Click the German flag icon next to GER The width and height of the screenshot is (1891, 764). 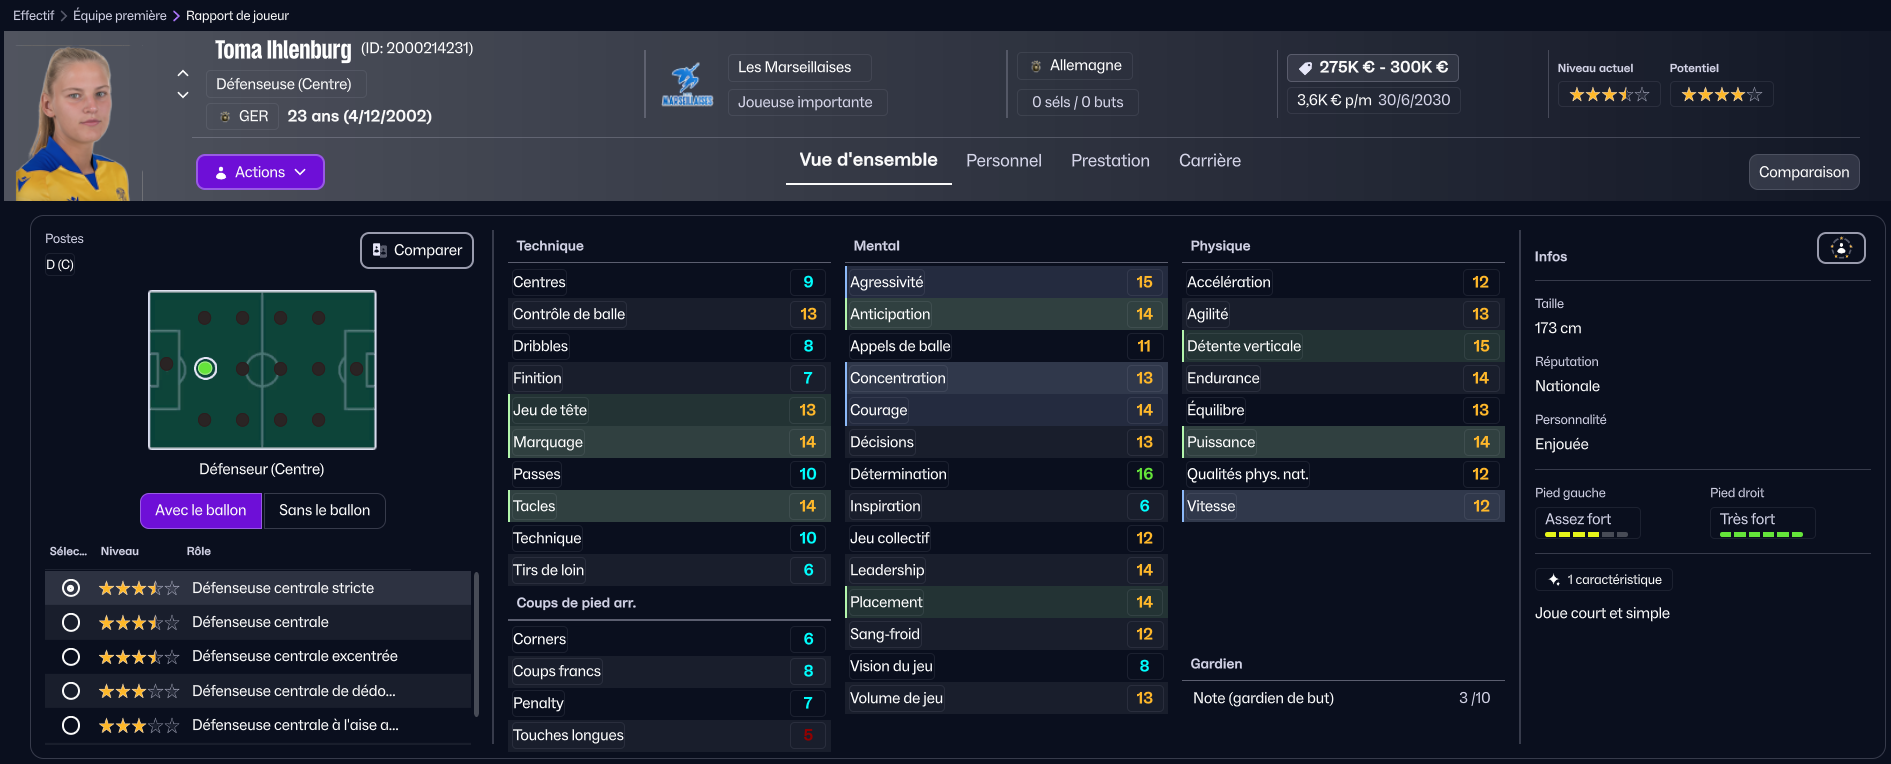point(225,116)
